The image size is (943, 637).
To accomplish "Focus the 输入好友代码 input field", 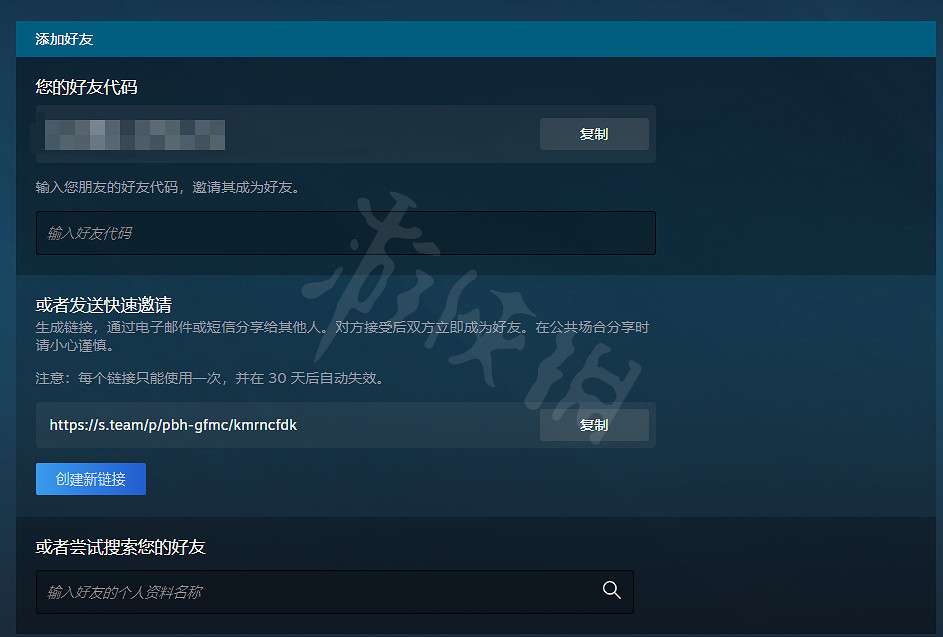I will pos(346,233).
